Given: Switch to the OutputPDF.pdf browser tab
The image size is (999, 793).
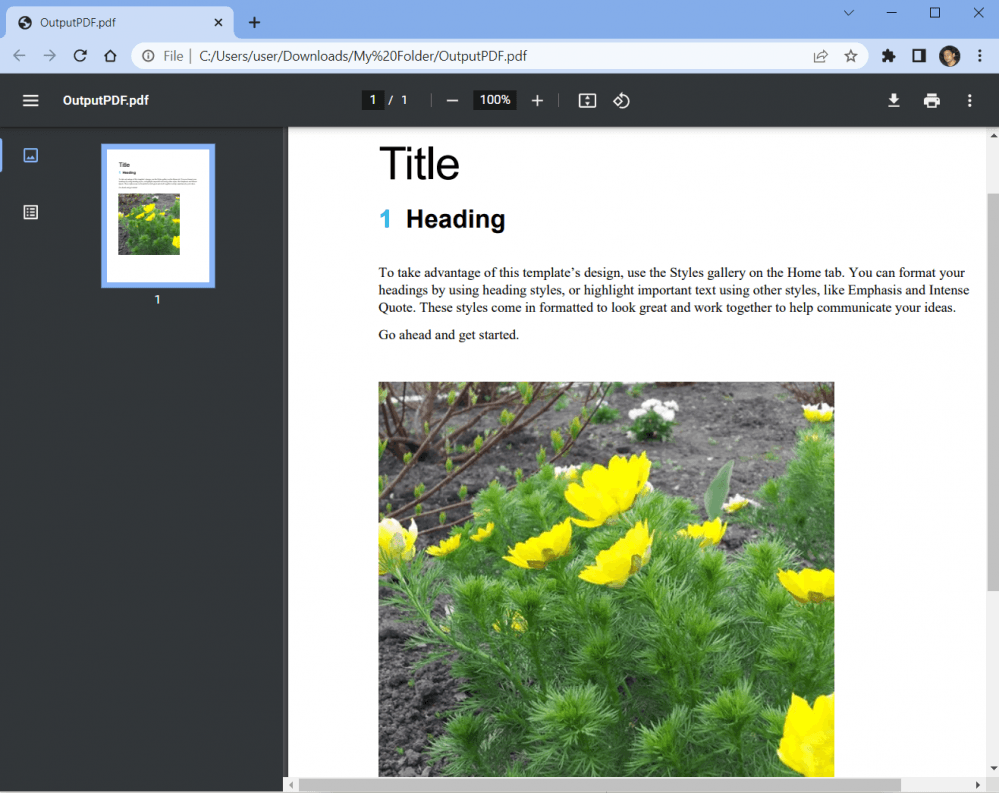Looking at the screenshot, I should coord(110,21).
